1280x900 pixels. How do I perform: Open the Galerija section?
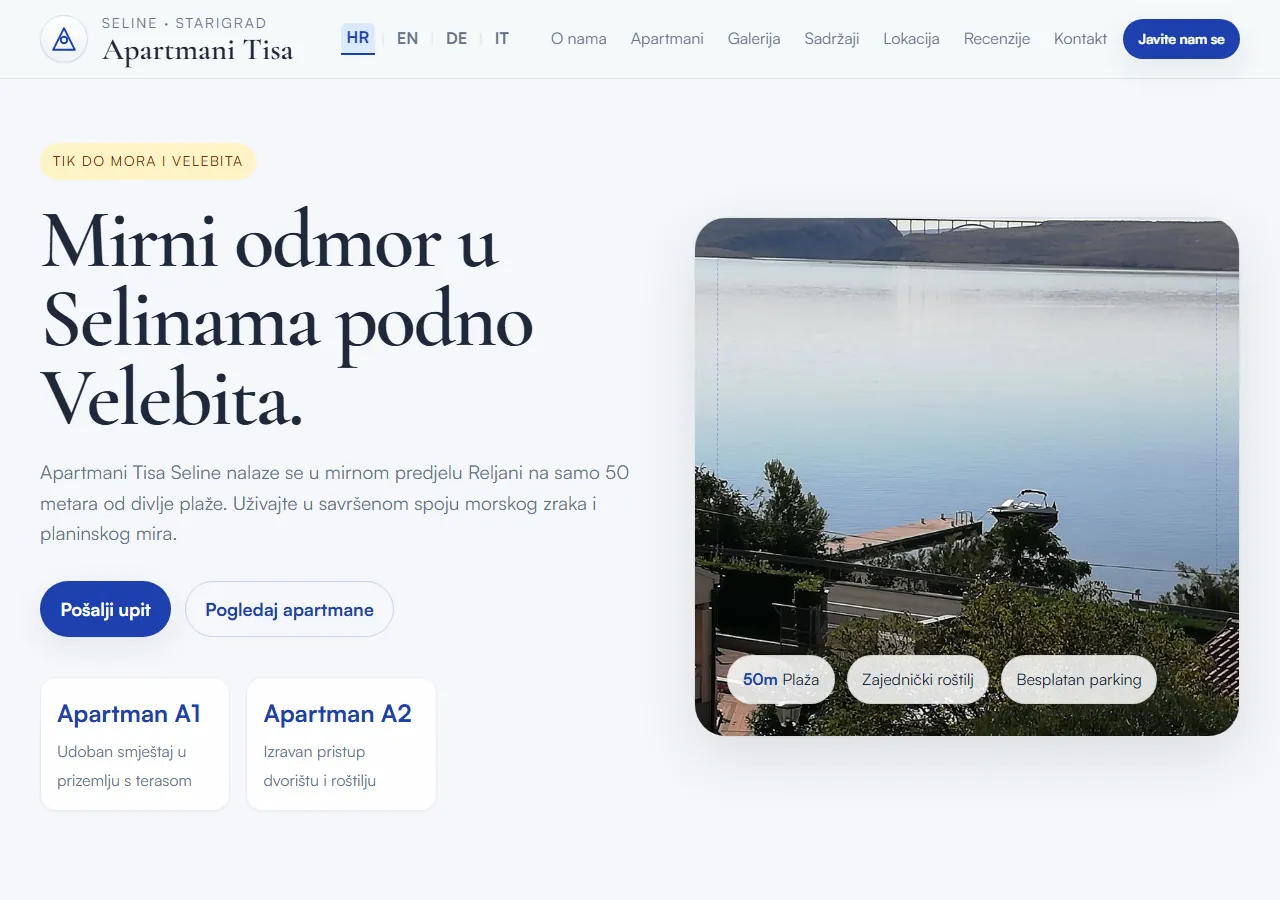tap(754, 39)
